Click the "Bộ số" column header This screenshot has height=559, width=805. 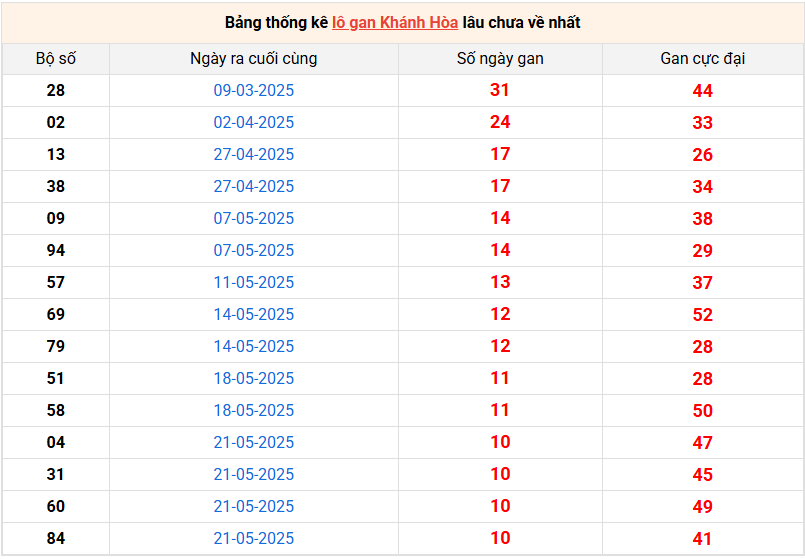56,59
